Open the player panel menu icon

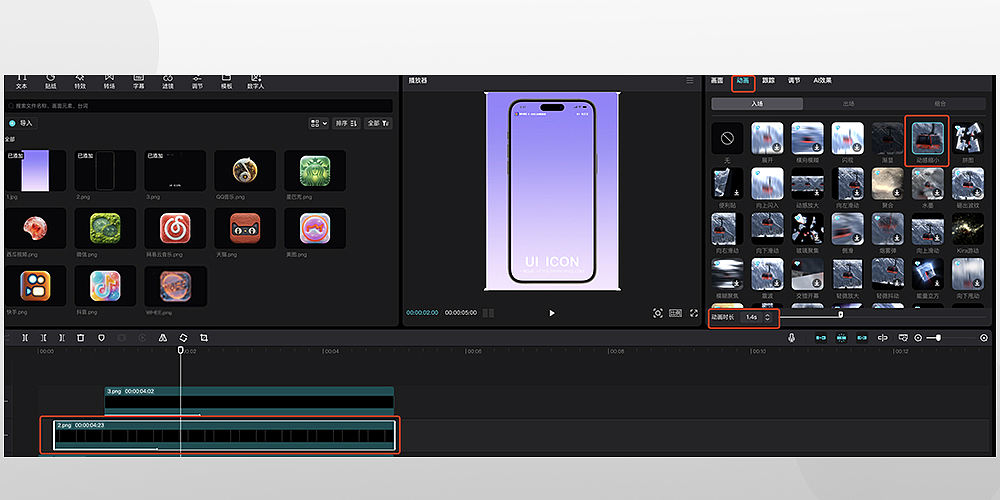689,80
